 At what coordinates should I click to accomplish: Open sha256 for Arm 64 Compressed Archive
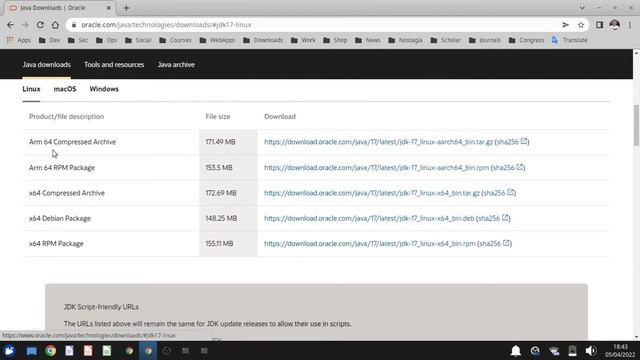(x=512, y=142)
